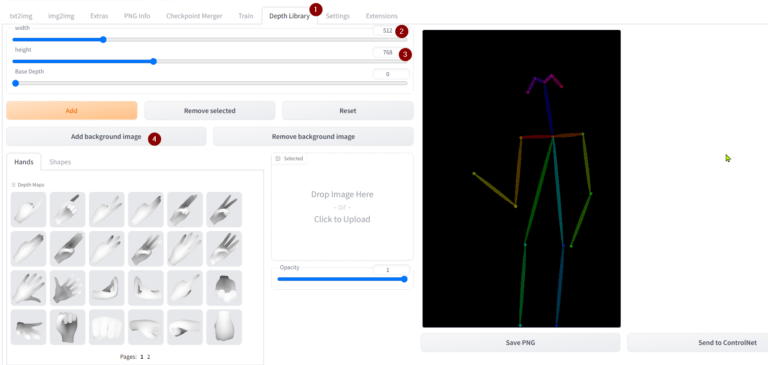This screenshot has width=768, height=365.
Task: Focus the Base Depth value field
Action: tap(390, 74)
